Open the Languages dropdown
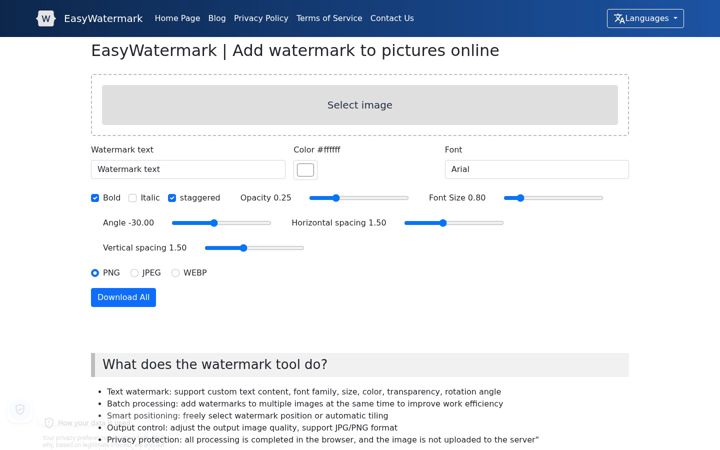The image size is (720, 450). click(645, 18)
